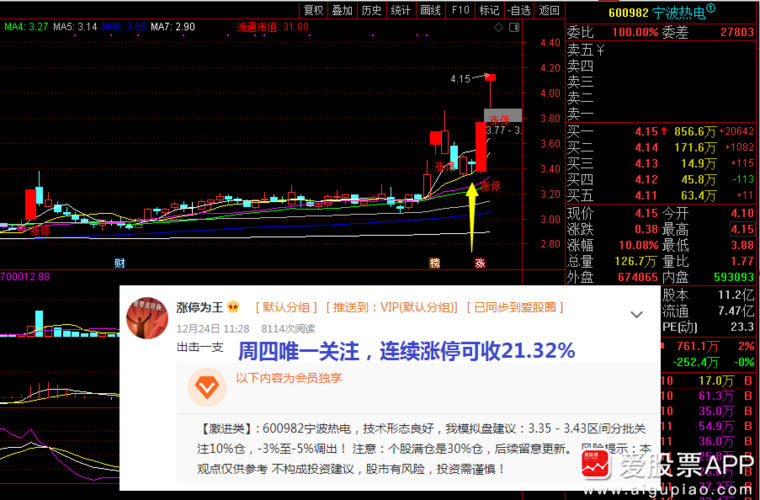Click the 财 financial marker on the chart

[120, 263]
